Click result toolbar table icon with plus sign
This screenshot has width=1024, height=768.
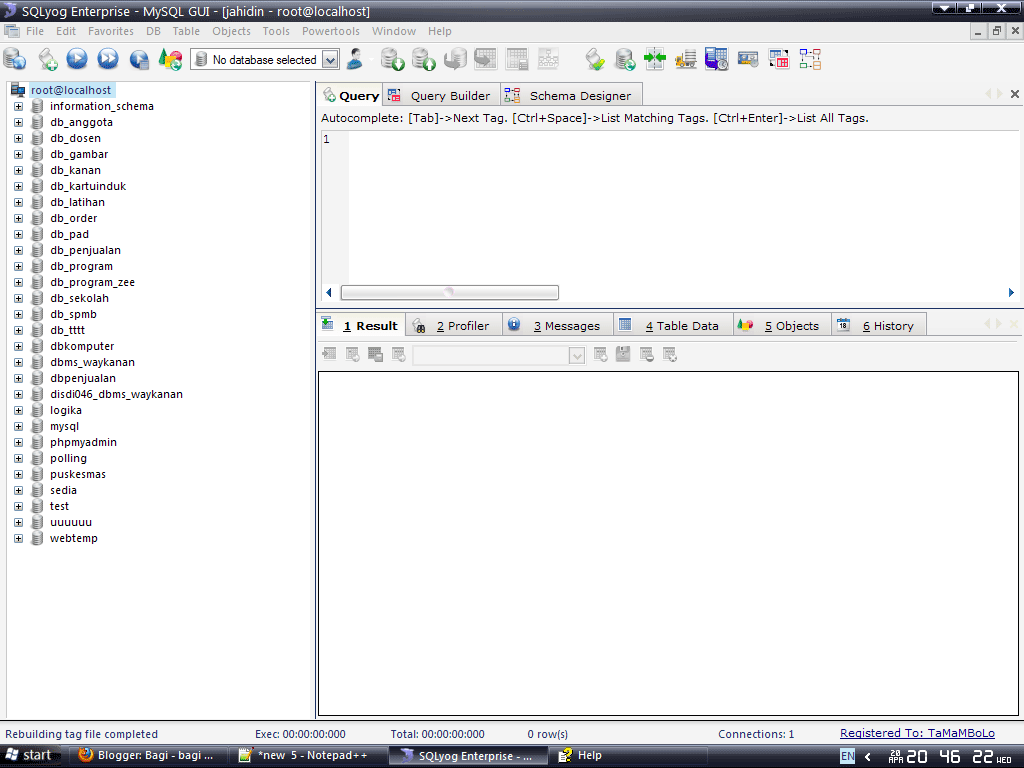tap(600, 354)
